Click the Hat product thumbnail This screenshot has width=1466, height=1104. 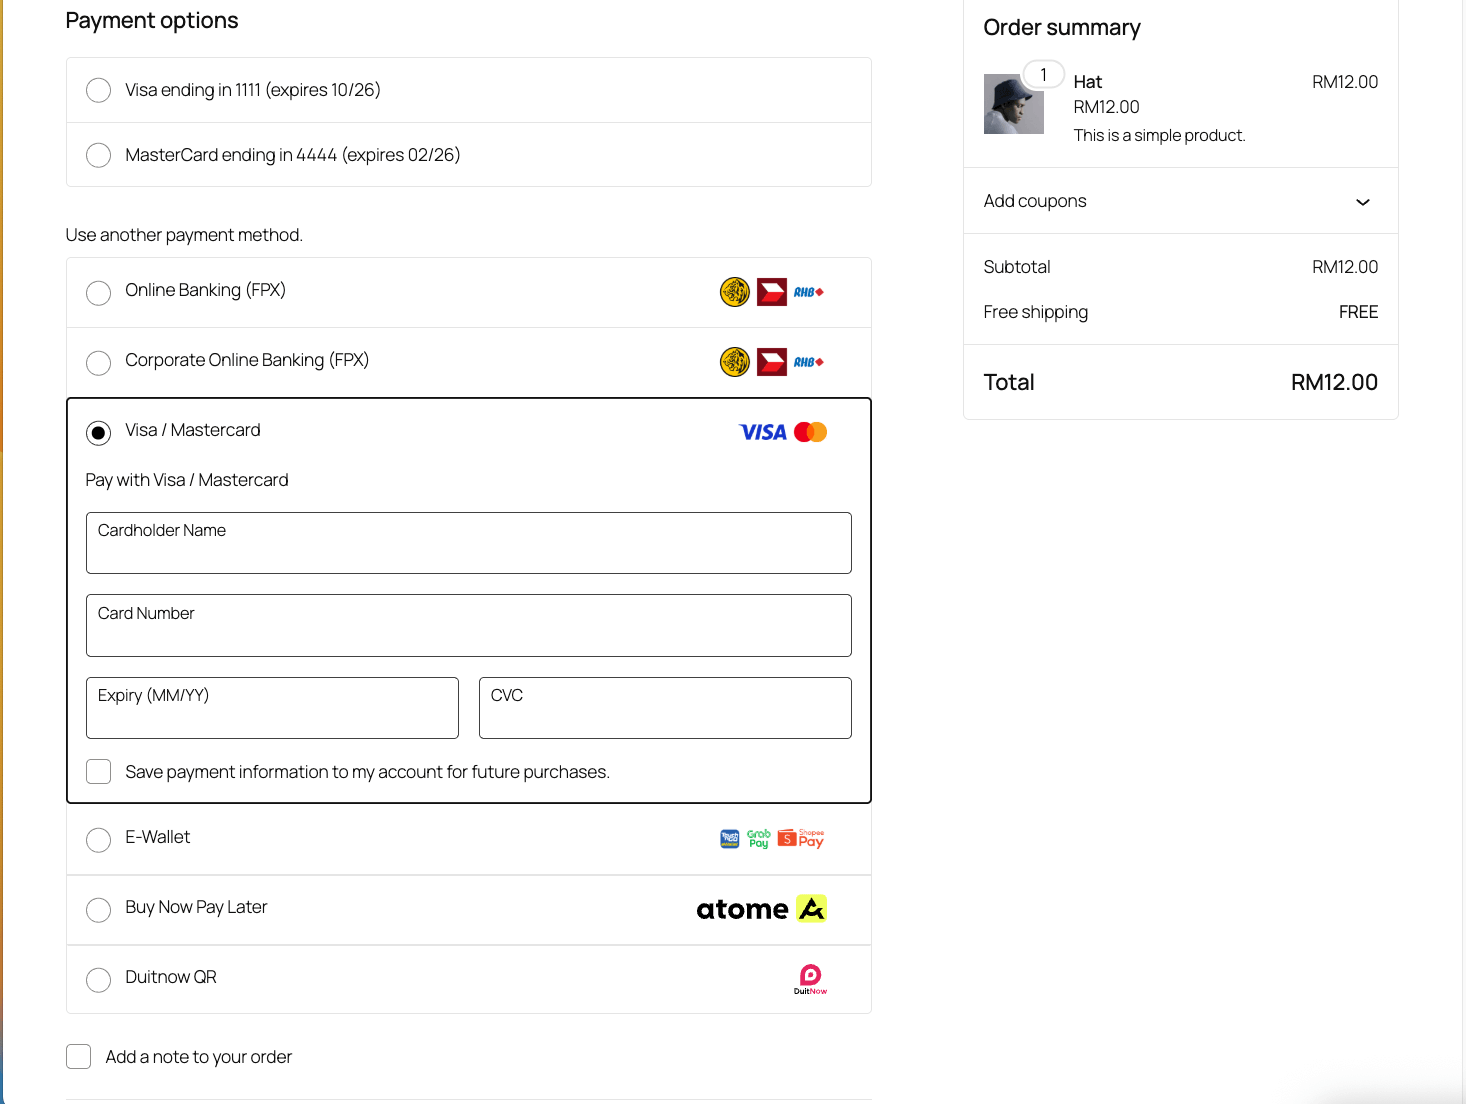(x=1013, y=104)
